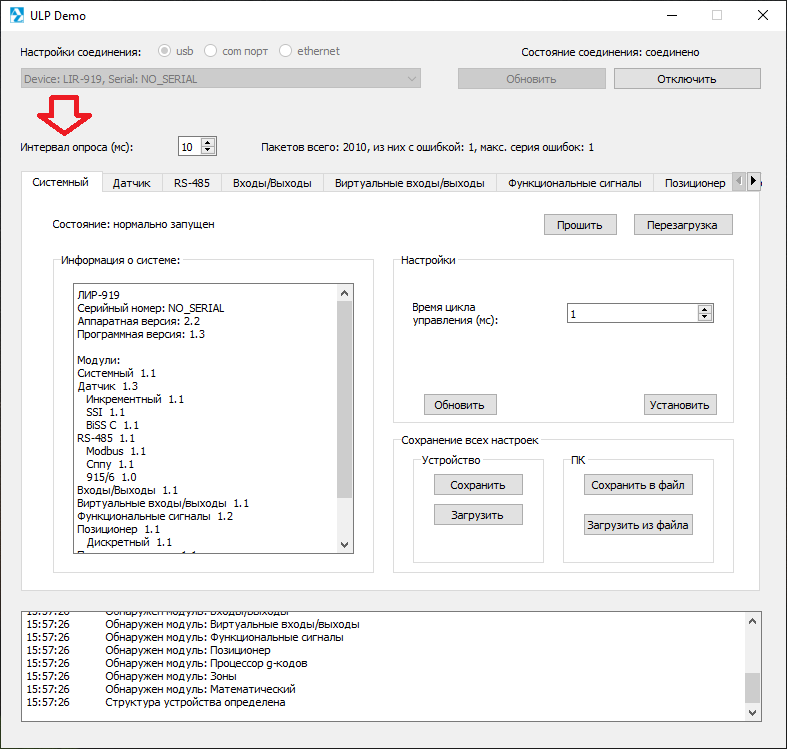Open the Входы/Выходы tab
The height and width of the screenshot is (749, 787).
[272, 183]
